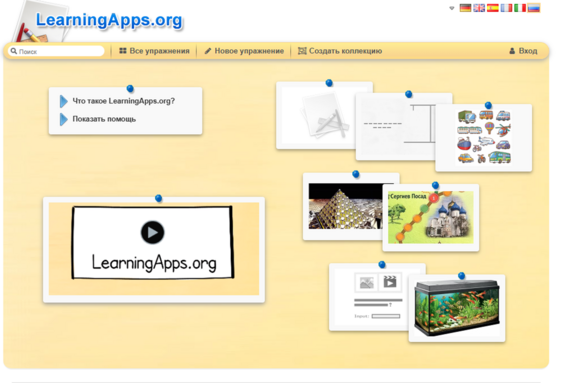Open Все упражнения menu item
Image resolution: width=568 pixels, height=383 pixels.
[x=154, y=51]
